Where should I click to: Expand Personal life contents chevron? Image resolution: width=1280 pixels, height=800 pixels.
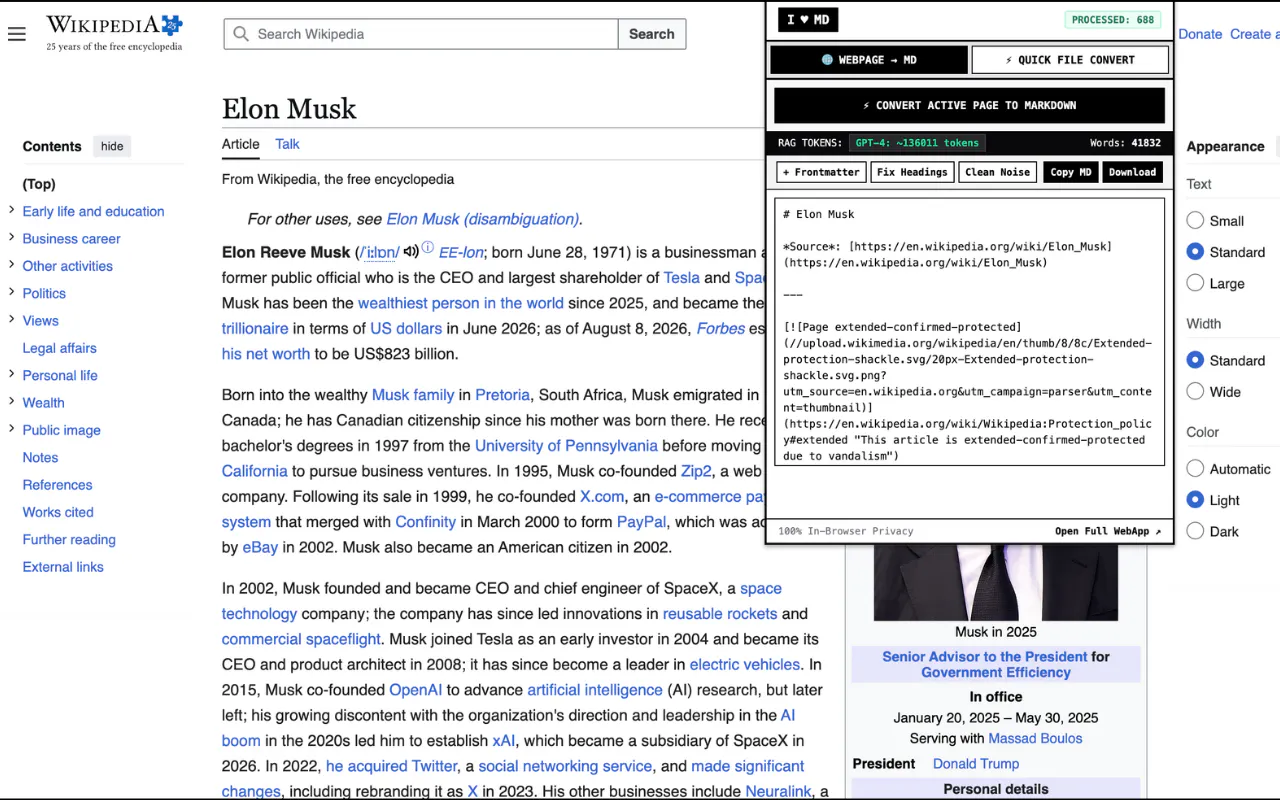pyautogui.click(x=11, y=375)
